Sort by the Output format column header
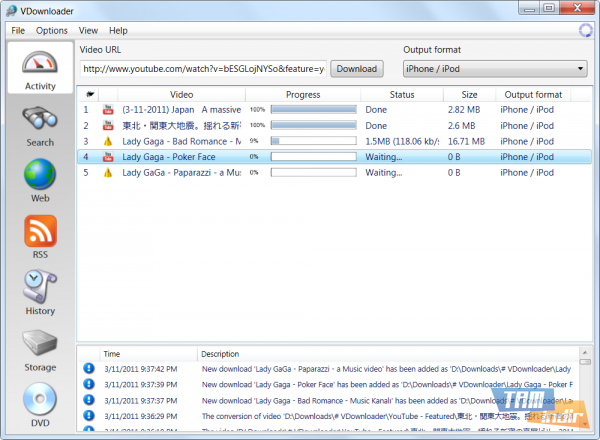Image resolution: width=600 pixels, height=440 pixels. pos(533,95)
